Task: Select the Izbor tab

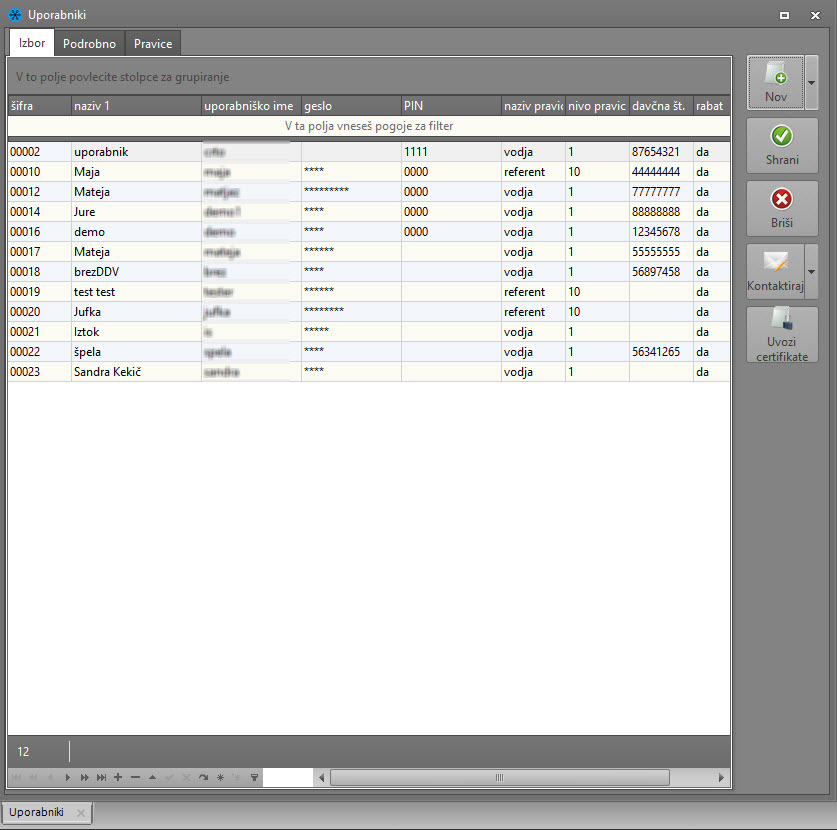Action: point(32,43)
